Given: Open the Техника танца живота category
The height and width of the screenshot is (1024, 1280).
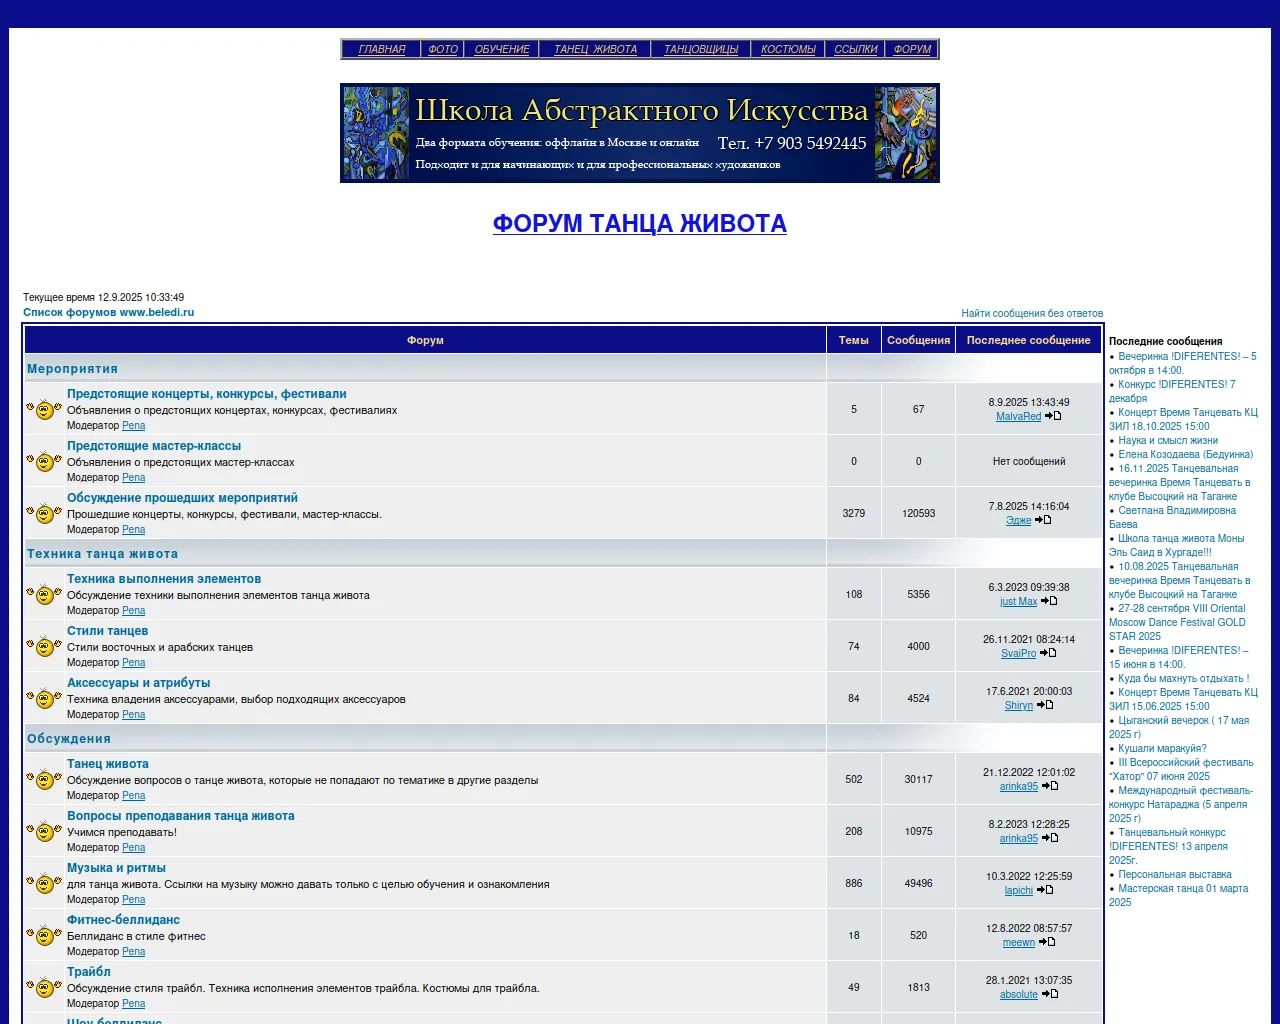Looking at the screenshot, I should 102,554.
